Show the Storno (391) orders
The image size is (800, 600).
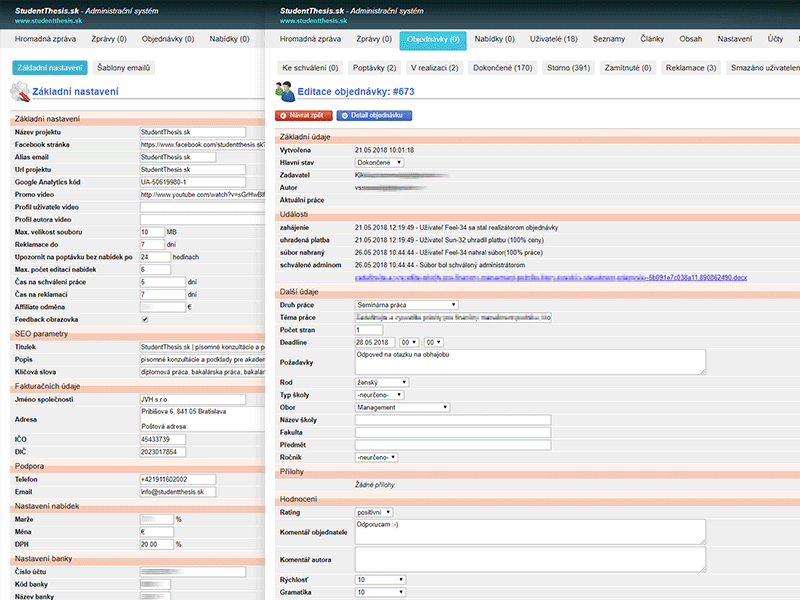(568, 68)
